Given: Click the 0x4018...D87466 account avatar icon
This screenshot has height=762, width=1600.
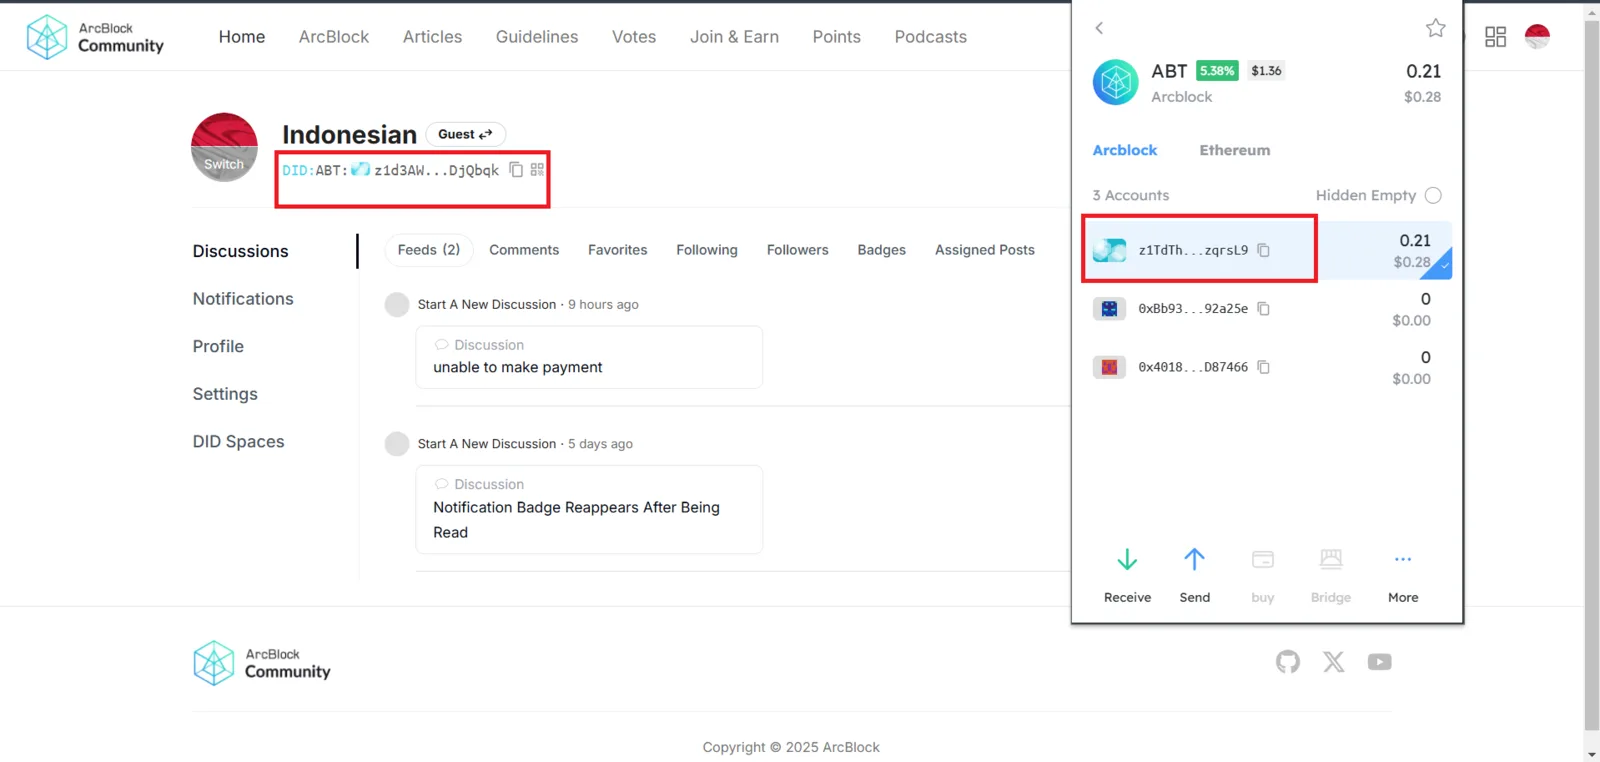Looking at the screenshot, I should point(1109,367).
